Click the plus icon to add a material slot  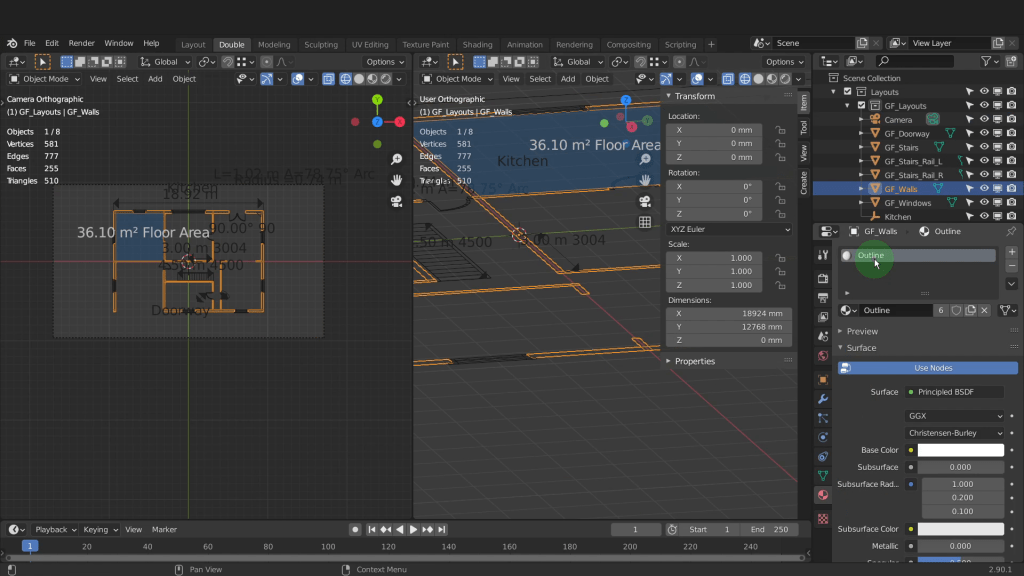tap(1011, 252)
